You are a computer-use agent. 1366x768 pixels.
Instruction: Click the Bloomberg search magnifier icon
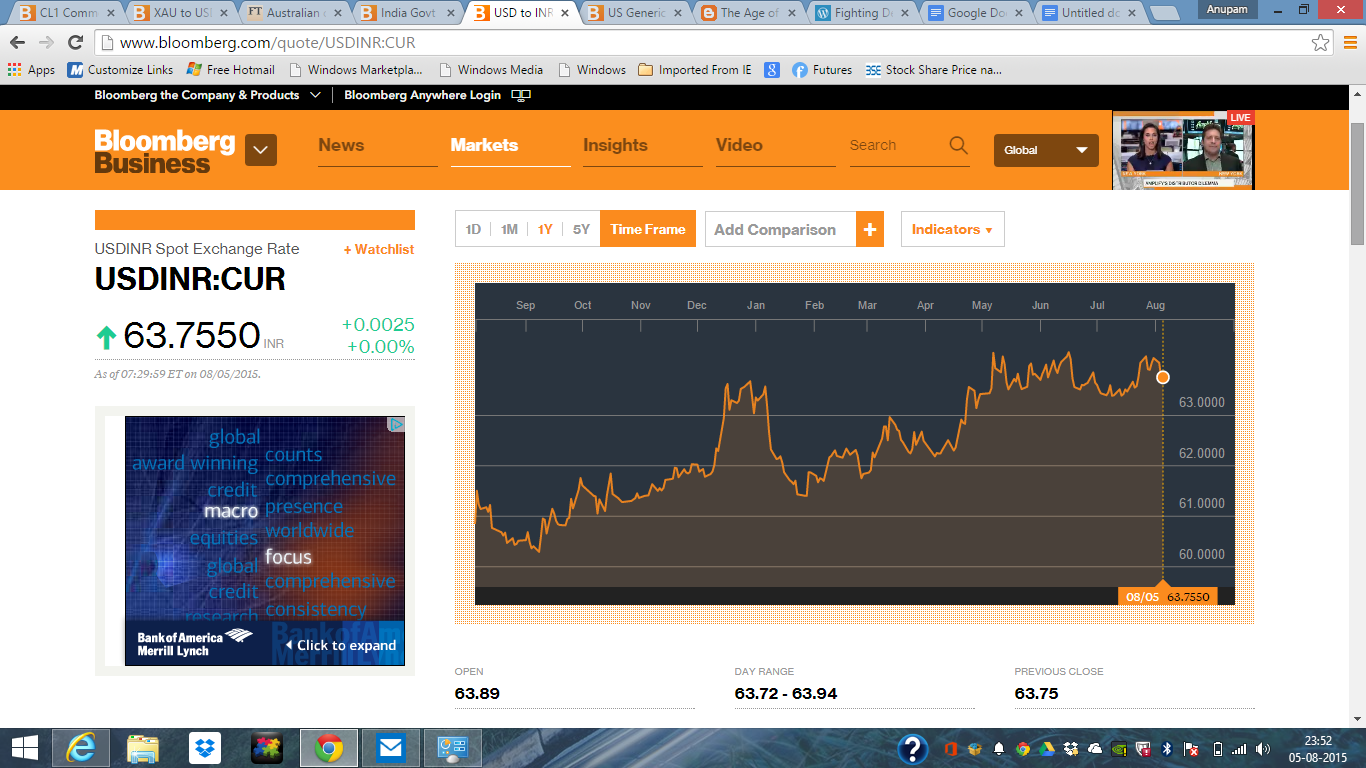point(958,145)
